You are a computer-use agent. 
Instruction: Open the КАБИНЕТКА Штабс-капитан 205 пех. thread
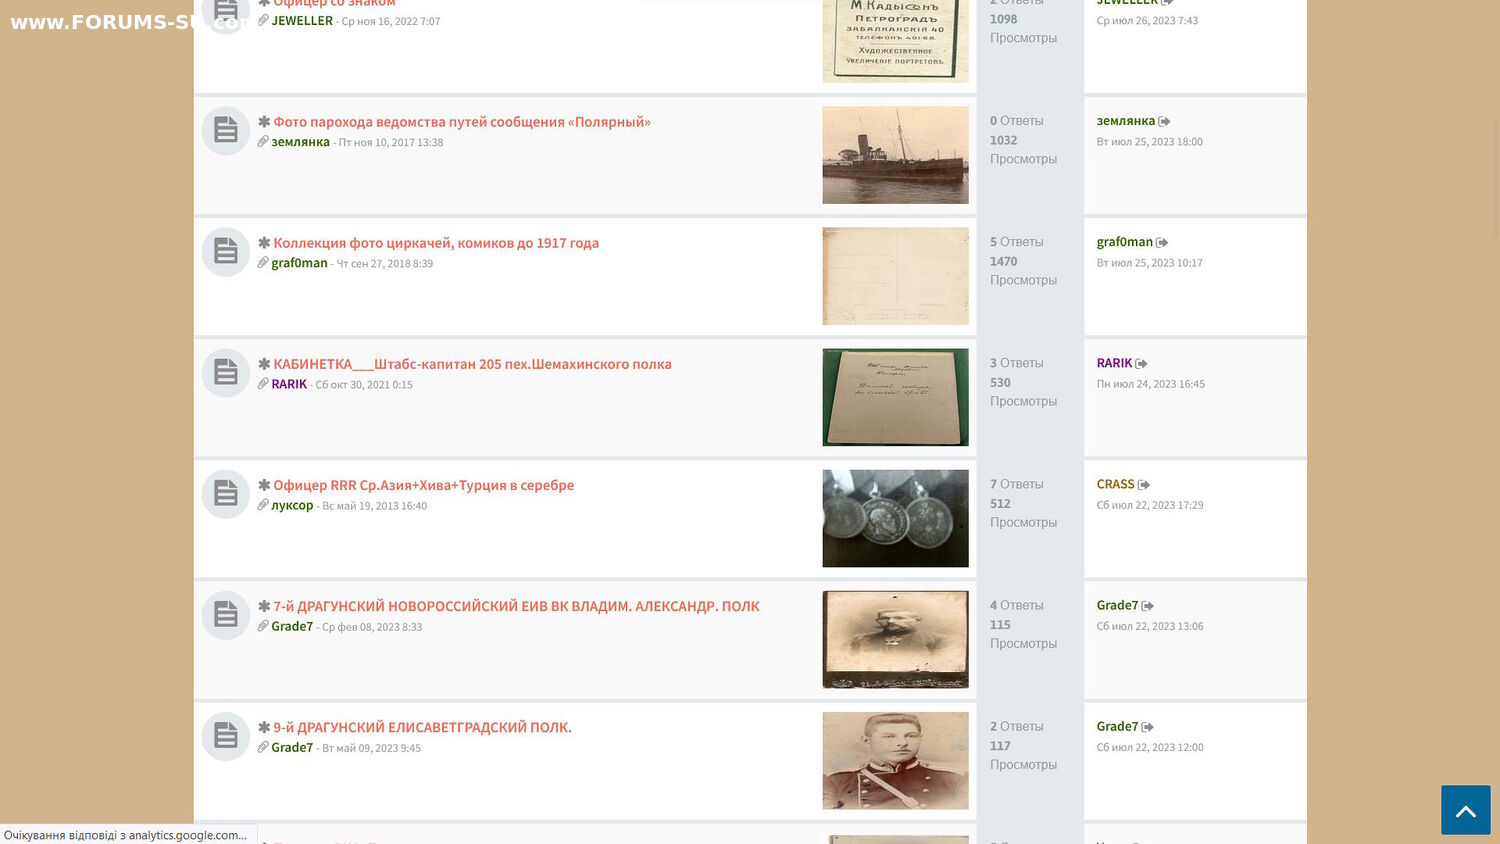472,364
